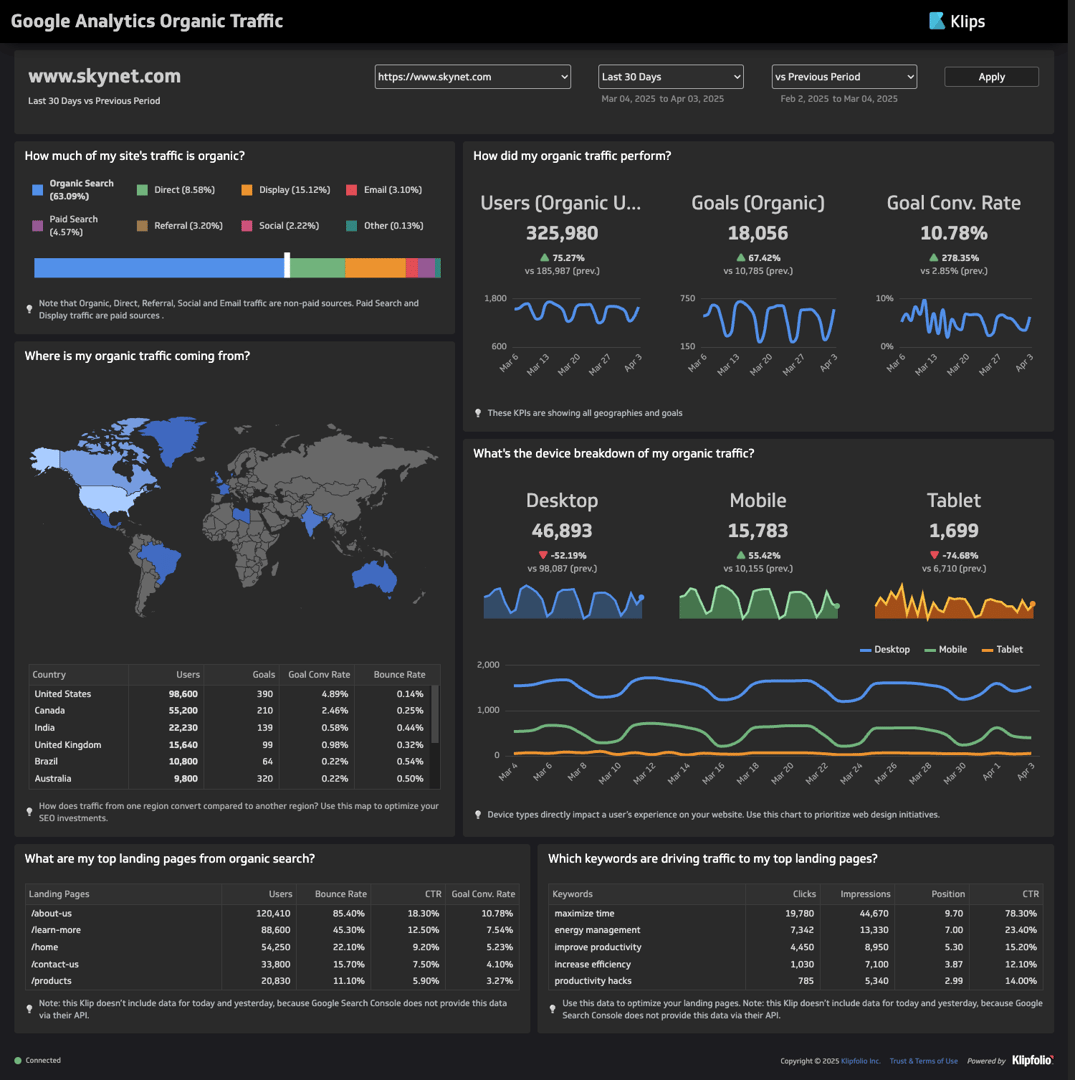Toggle the Desktop series in the device chart legend

pyautogui.click(x=885, y=649)
